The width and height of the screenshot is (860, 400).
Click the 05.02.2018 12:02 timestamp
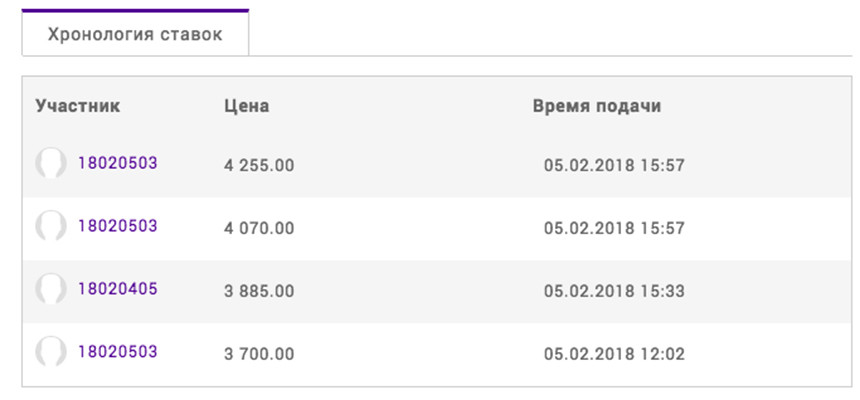pyautogui.click(x=614, y=354)
